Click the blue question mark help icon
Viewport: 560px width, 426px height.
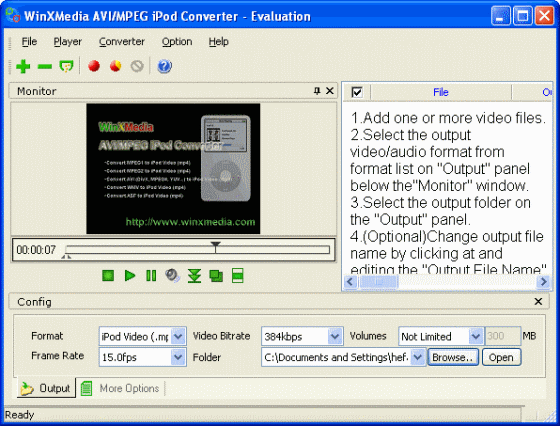coord(164,66)
